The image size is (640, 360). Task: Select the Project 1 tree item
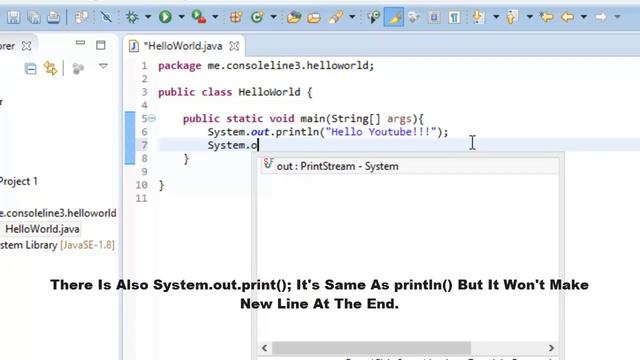[x=19, y=181]
